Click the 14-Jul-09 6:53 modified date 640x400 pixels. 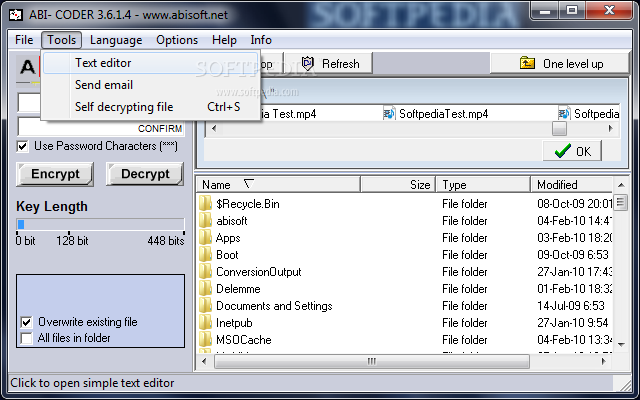pyautogui.click(x=571, y=306)
